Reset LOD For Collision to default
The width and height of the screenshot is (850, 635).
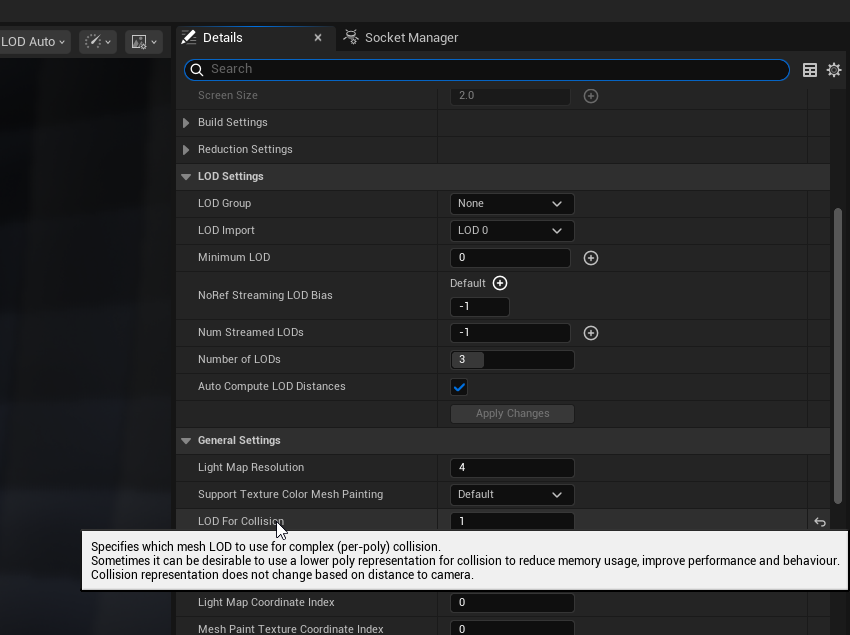tap(820, 521)
